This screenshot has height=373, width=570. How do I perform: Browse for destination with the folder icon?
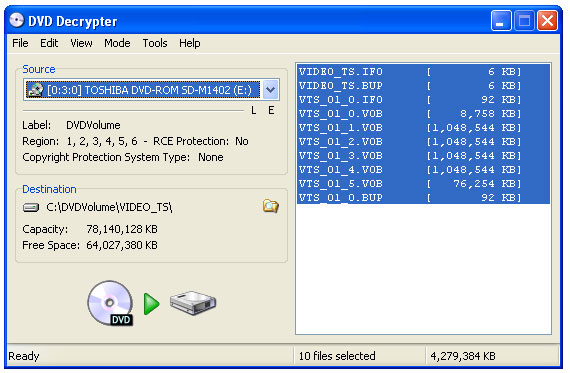click(x=271, y=206)
